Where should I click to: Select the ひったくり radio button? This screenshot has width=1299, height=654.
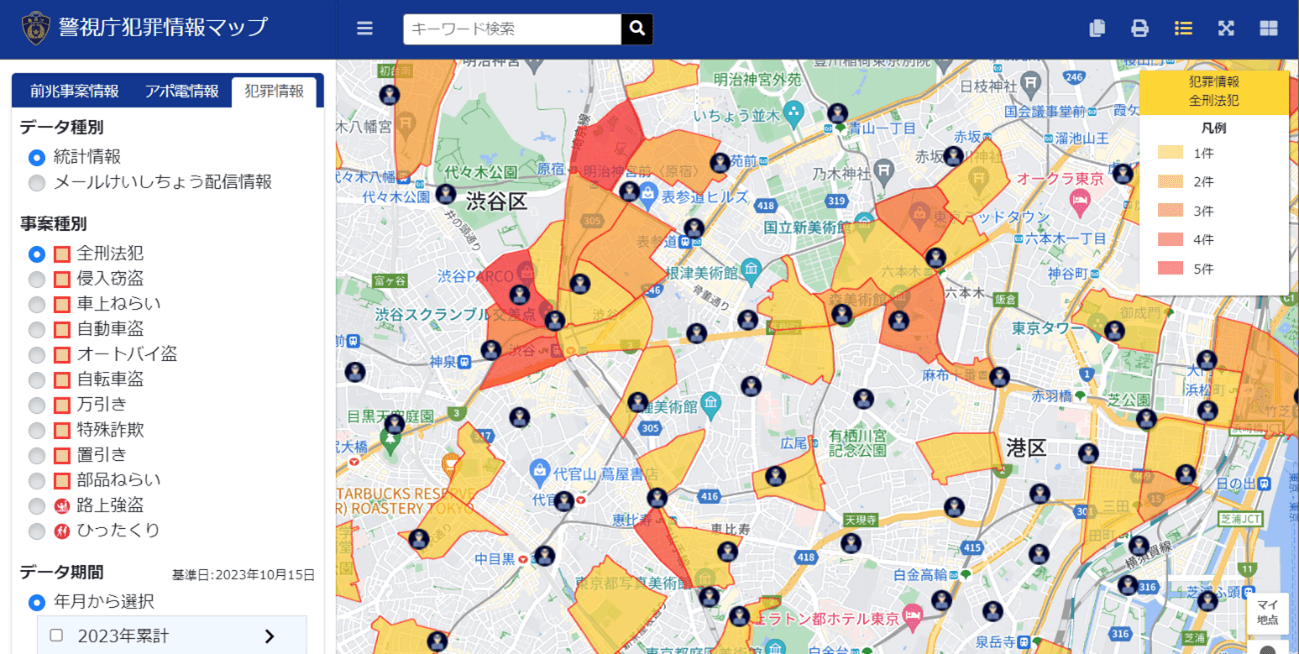37,531
